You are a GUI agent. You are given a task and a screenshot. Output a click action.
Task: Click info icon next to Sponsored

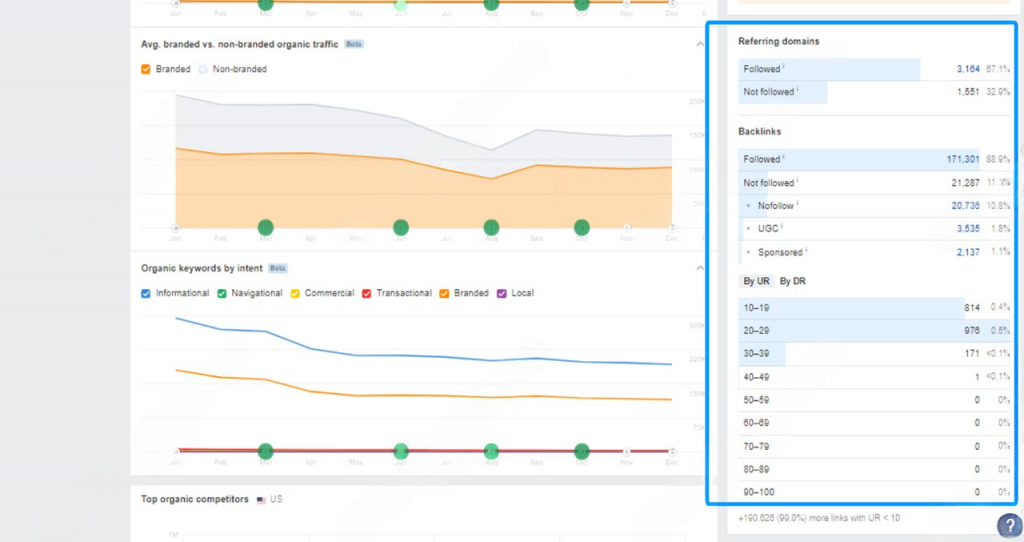click(x=806, y=249)
